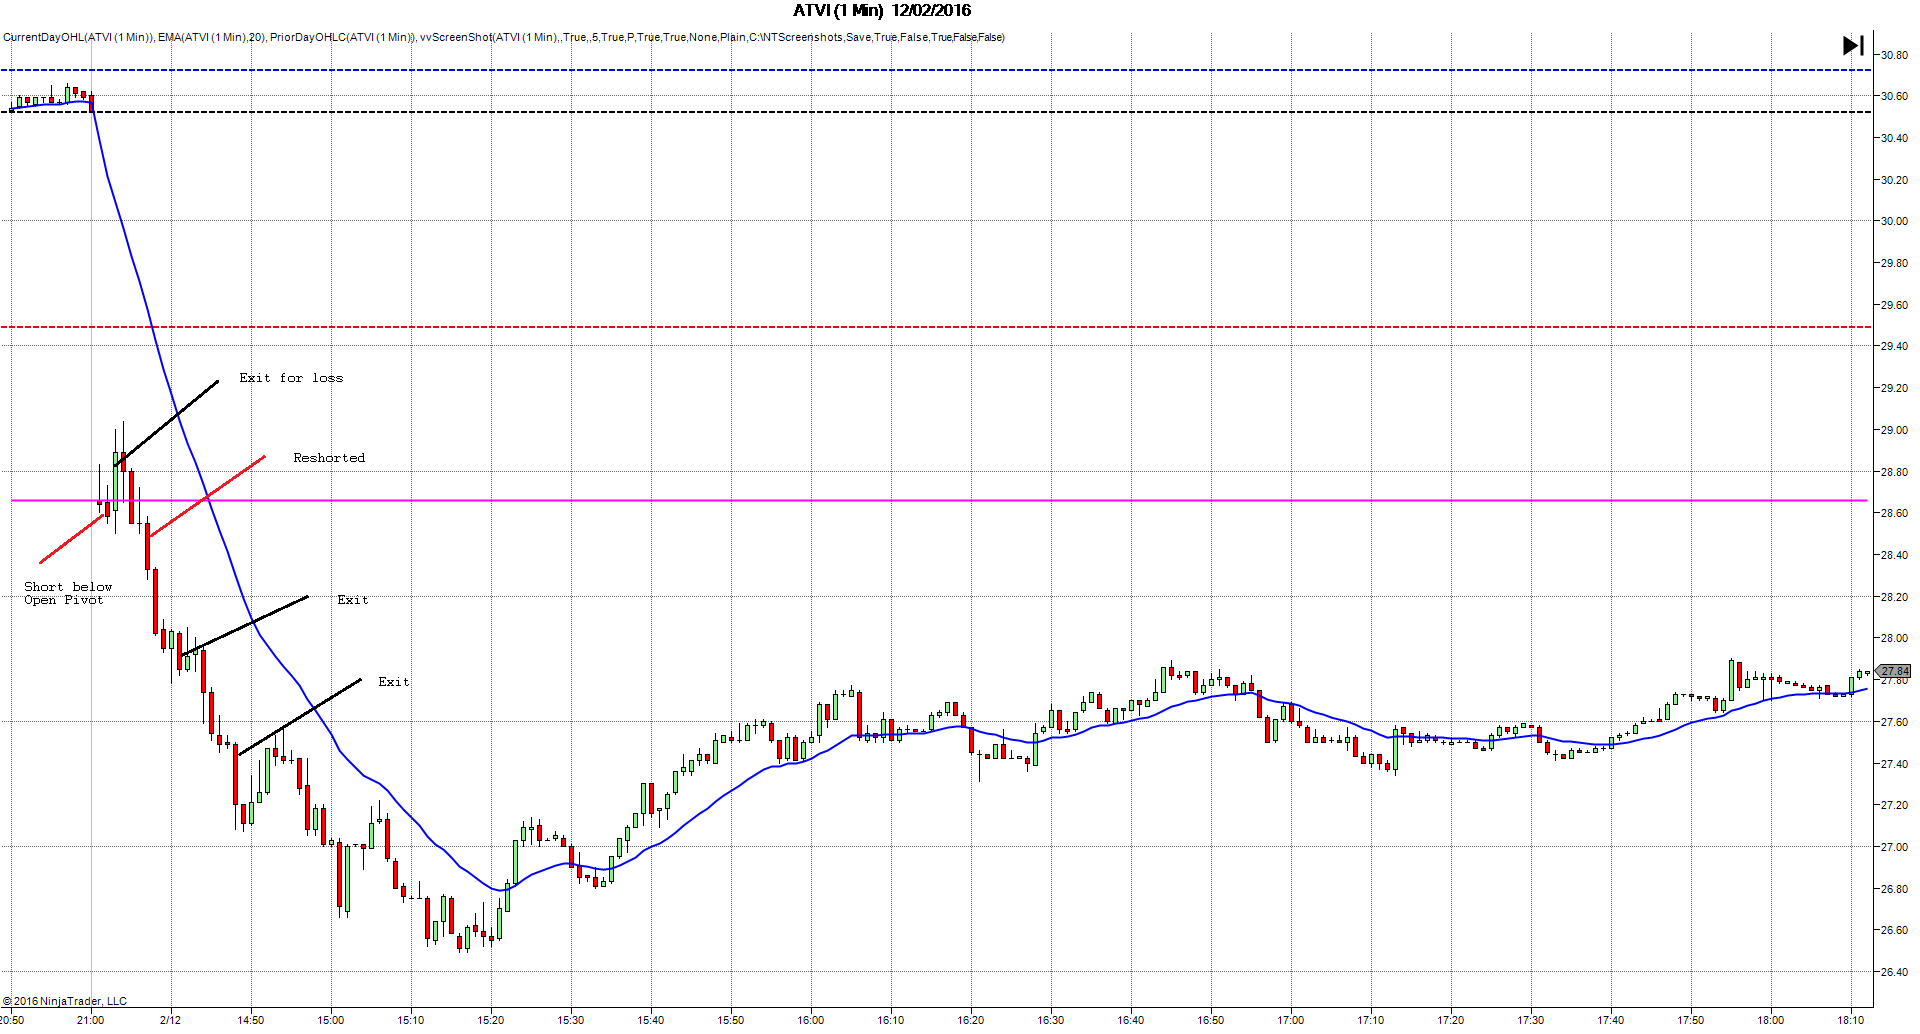Click the 16:50 time axis label
Image resolution: width=1920 pixels, height=1034 pixels.
pos(1211,1020)
